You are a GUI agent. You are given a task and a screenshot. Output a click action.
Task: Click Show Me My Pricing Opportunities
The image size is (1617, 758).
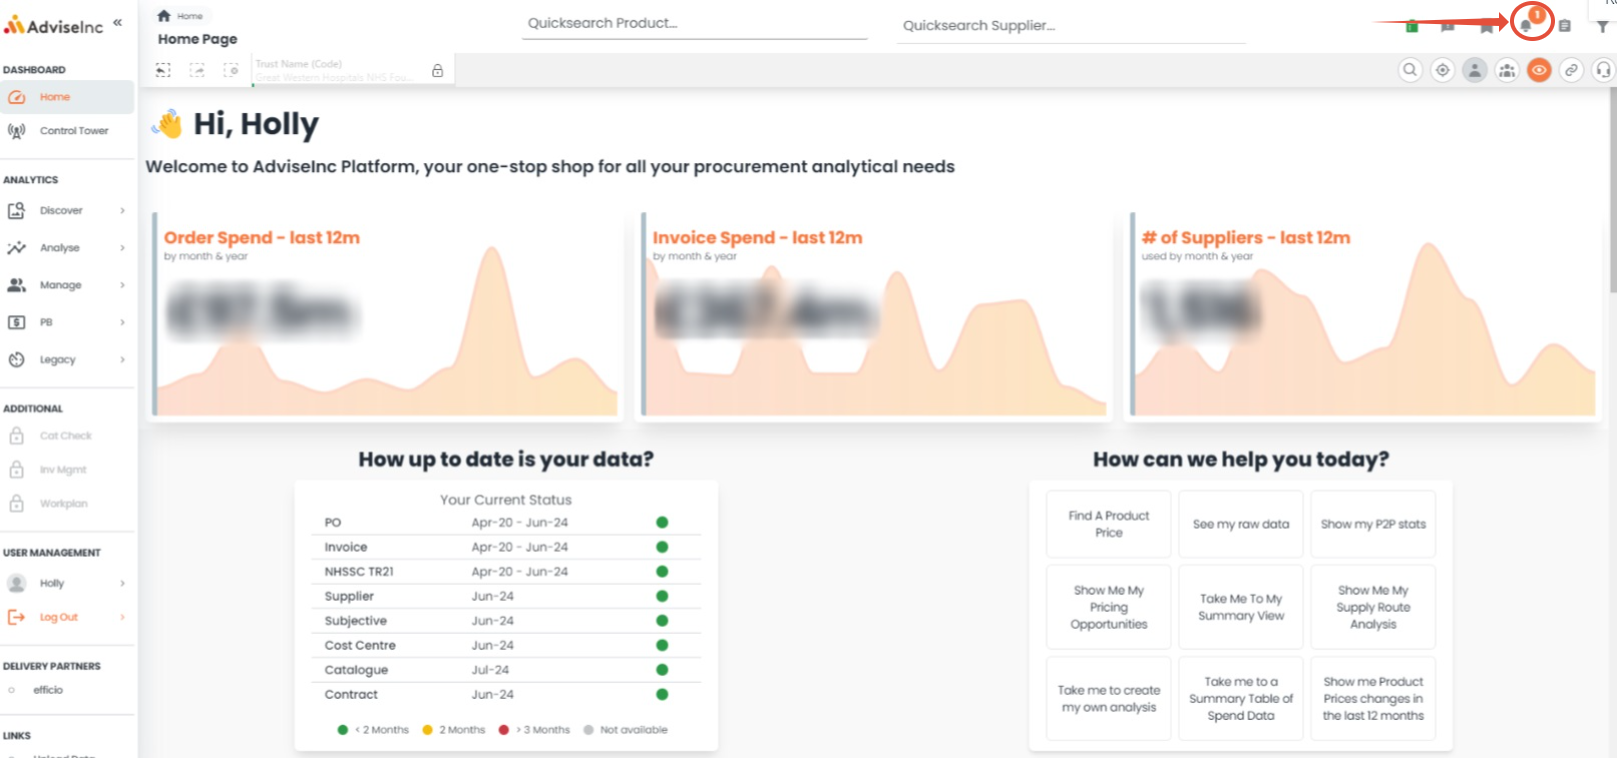point(1108,607)
